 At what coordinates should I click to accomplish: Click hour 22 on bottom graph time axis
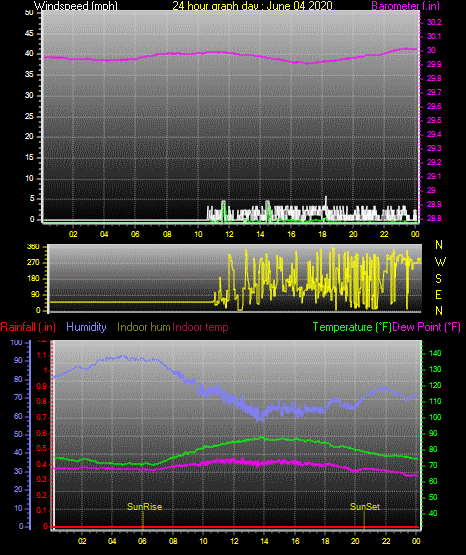386,541
